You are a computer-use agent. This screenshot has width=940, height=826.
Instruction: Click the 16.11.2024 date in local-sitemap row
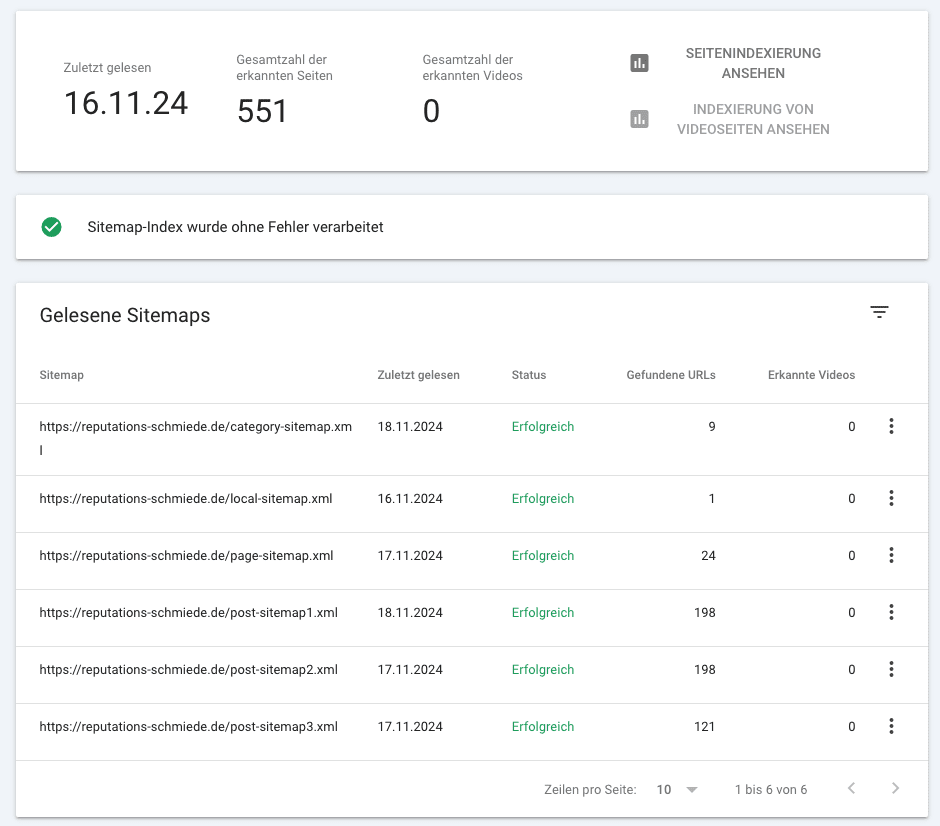410,499
